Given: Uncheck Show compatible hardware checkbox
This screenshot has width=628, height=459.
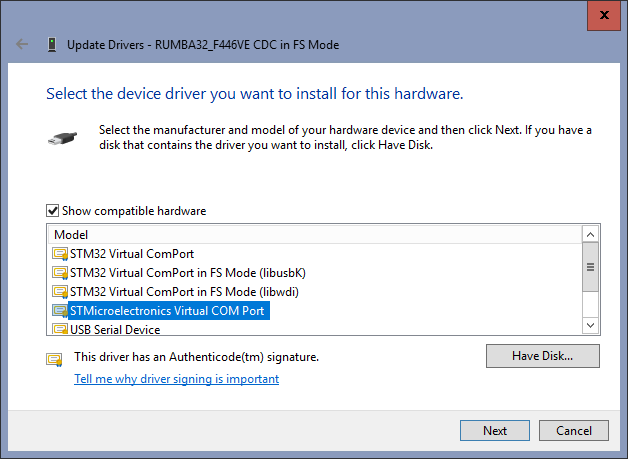Looking at the screenshot, I should 53,210.
